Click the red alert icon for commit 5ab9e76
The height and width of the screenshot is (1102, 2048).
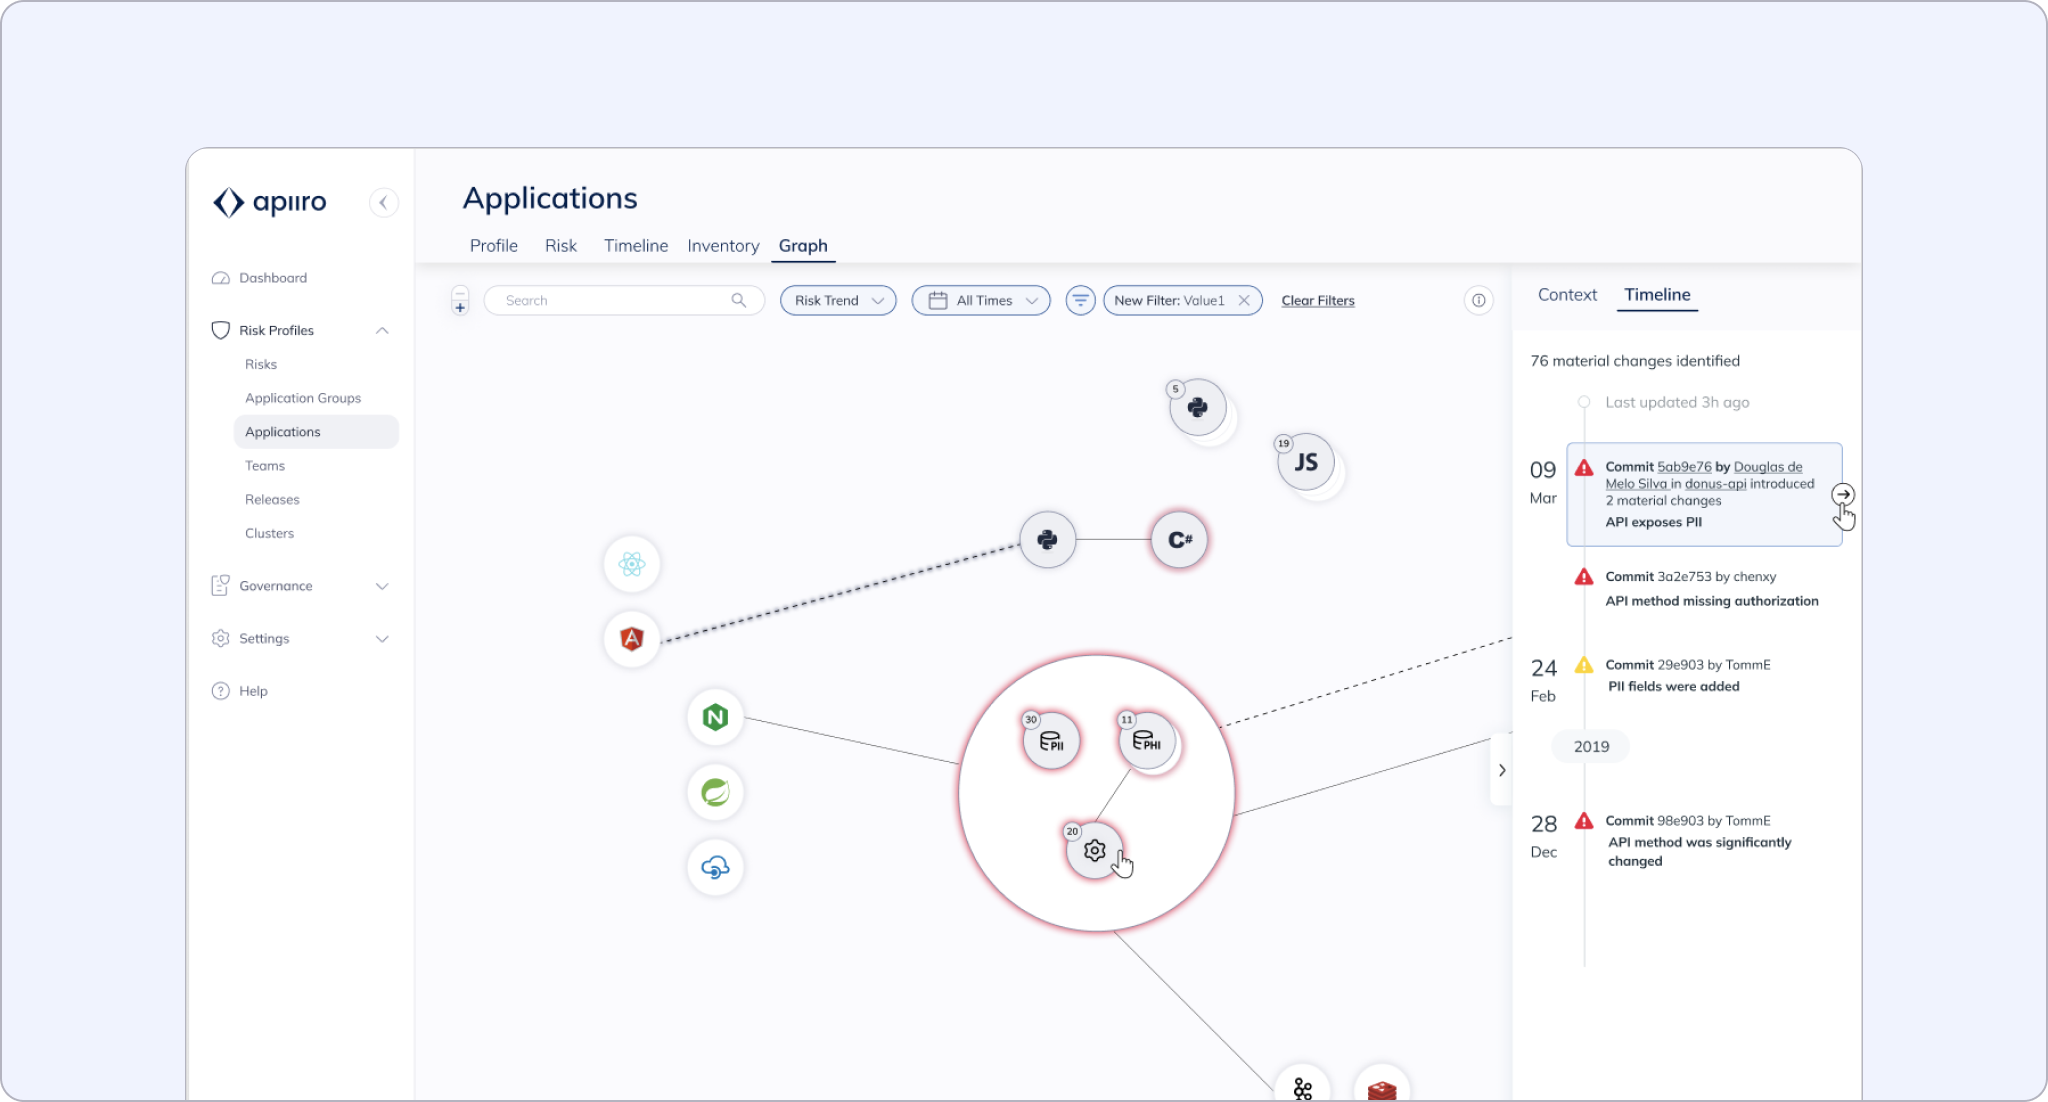[1584, 468]
